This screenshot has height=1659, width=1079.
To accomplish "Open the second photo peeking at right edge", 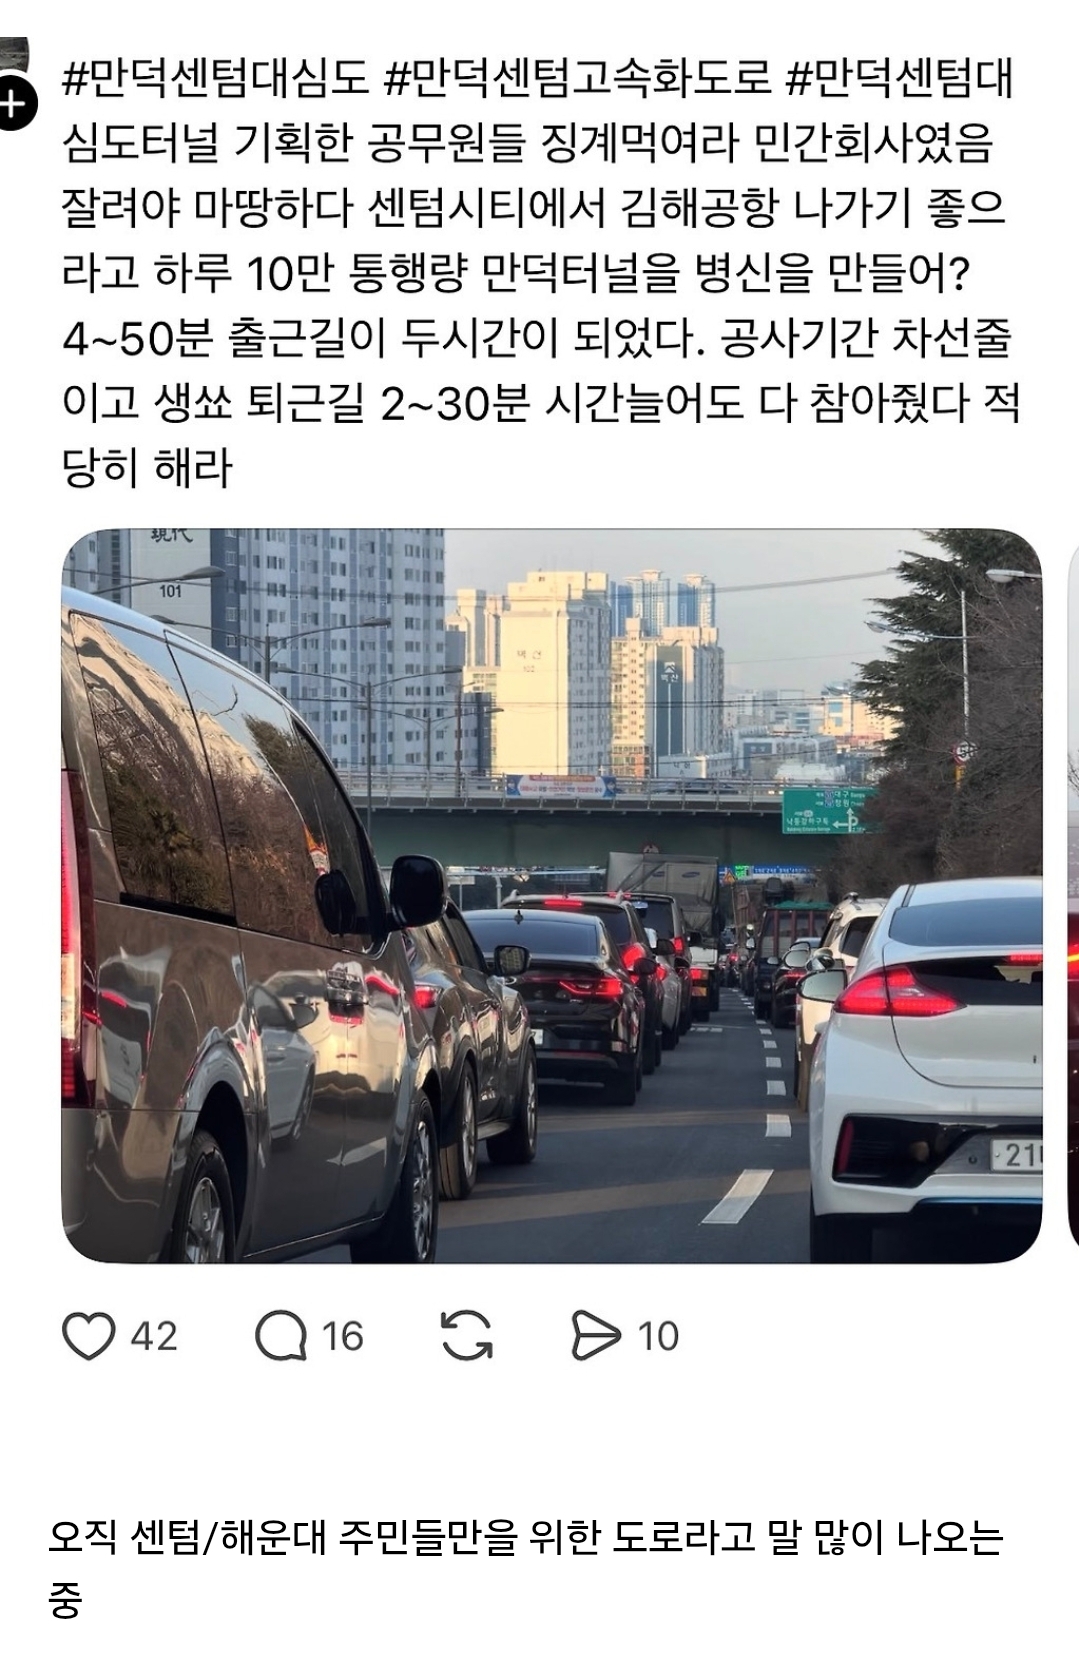I will (1073, 895).
